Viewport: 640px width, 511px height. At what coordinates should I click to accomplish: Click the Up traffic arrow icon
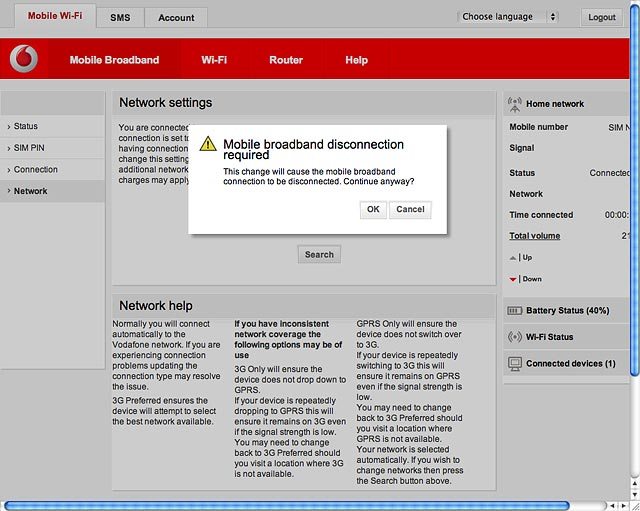click(513, 258)
